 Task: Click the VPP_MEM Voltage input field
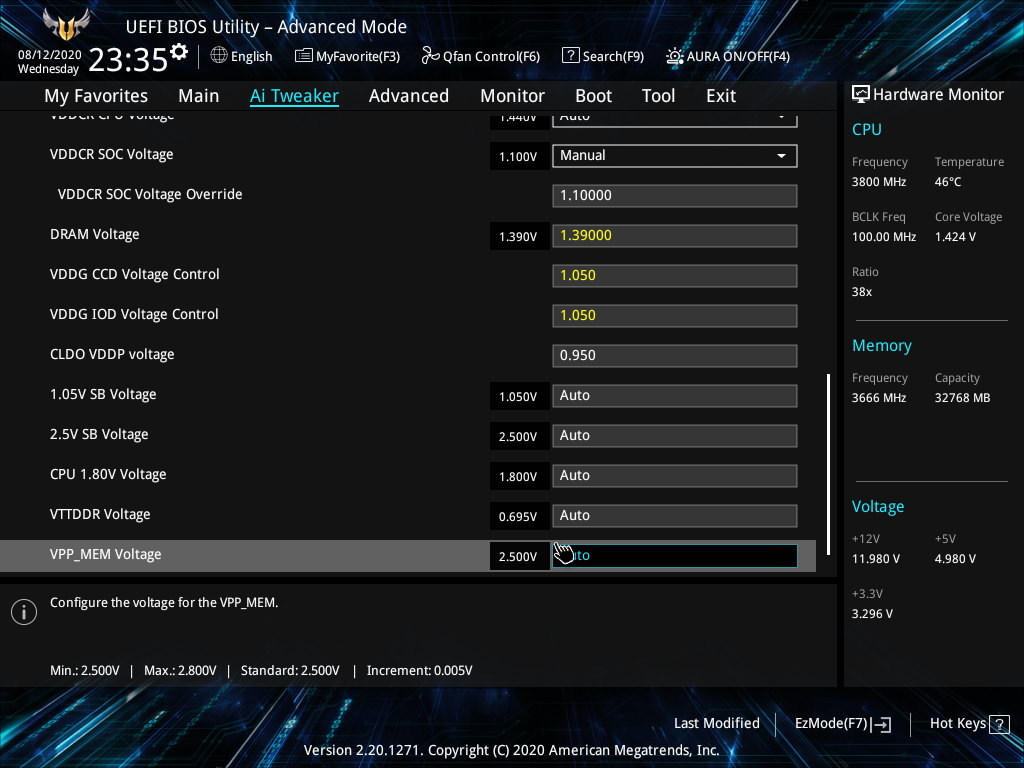pyautogui.click(x=675, y=556)
